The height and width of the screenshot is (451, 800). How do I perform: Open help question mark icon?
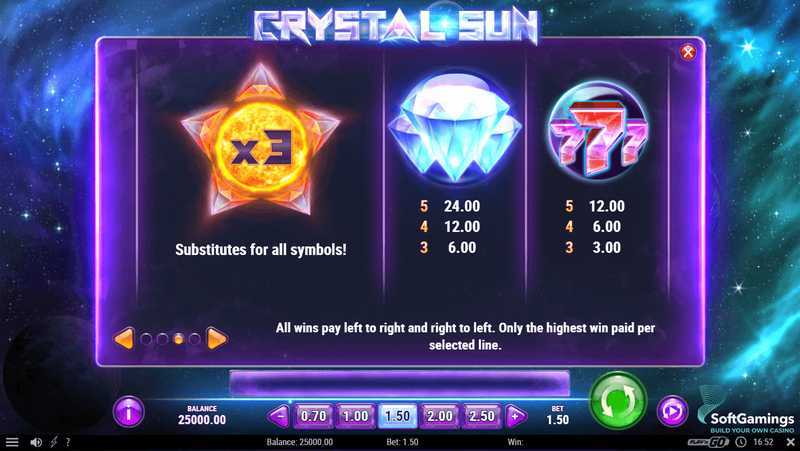click(68, 442)
